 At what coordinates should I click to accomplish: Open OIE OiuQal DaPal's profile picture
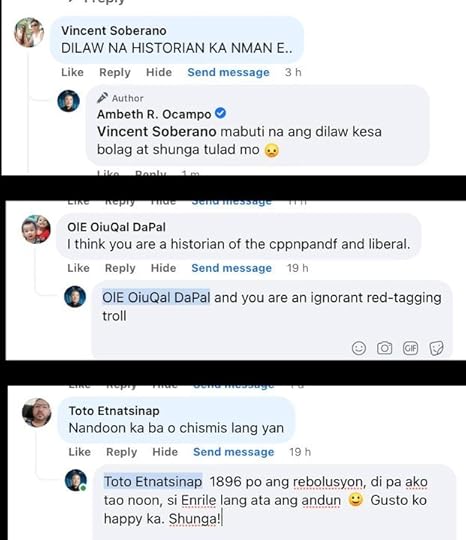[36, 229]
